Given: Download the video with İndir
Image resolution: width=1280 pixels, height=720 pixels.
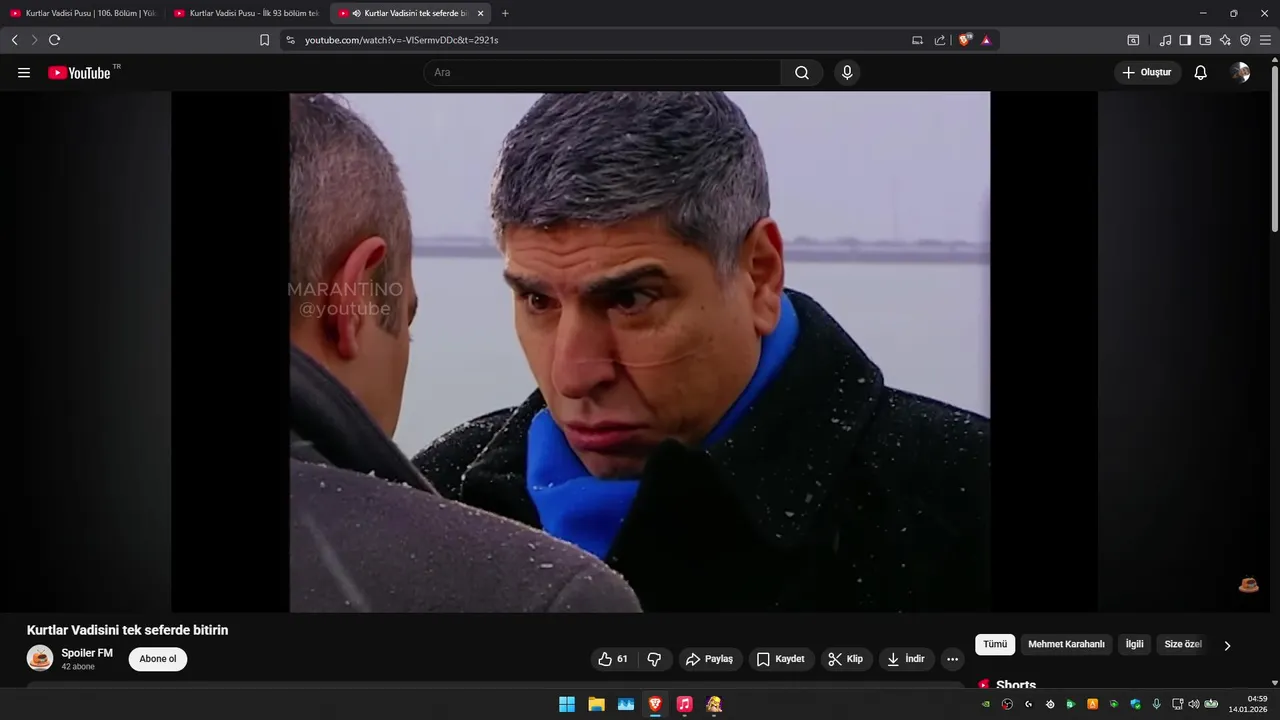Looking at the screenshot, I should (x=907, y=659).
